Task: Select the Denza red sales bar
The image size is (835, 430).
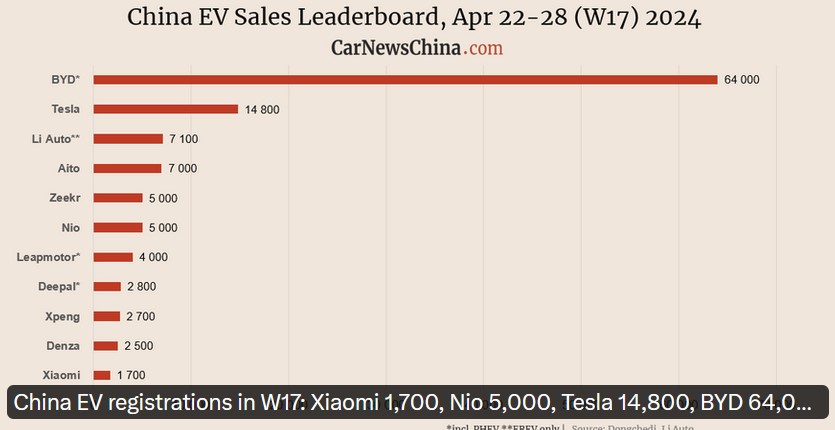Action: 106,346
